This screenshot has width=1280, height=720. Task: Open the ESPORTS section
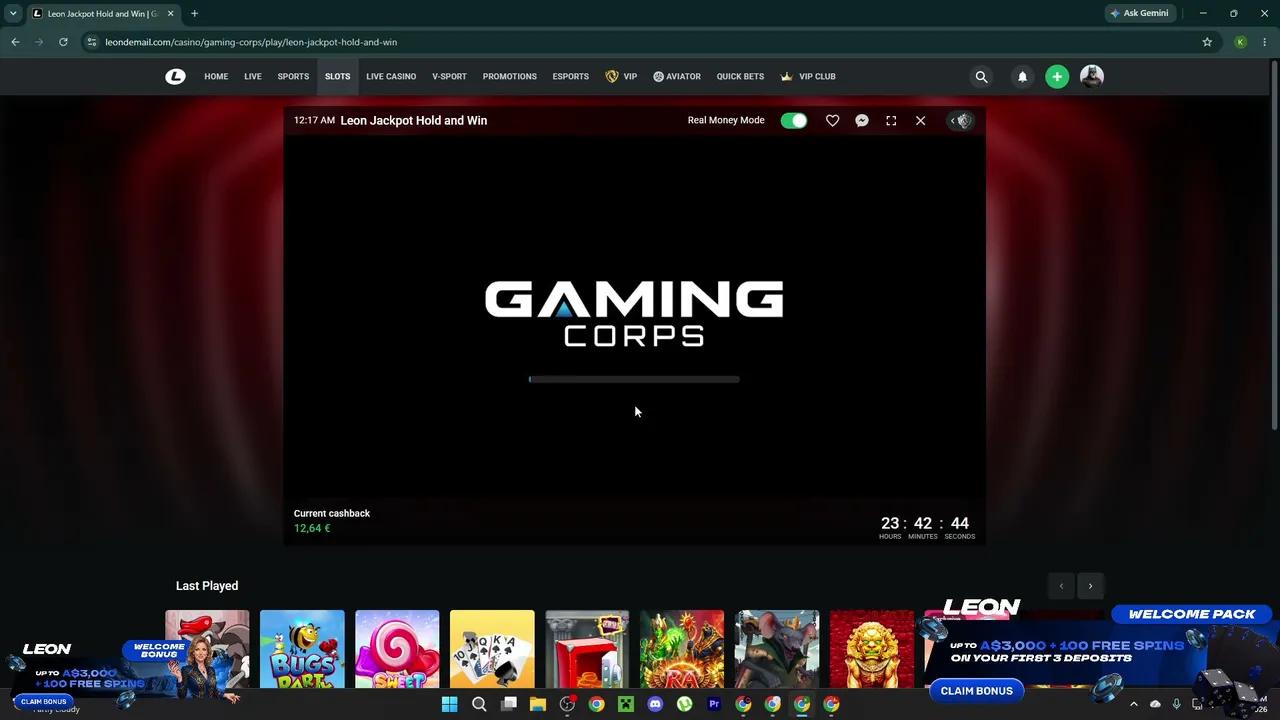tap(570, 76)
